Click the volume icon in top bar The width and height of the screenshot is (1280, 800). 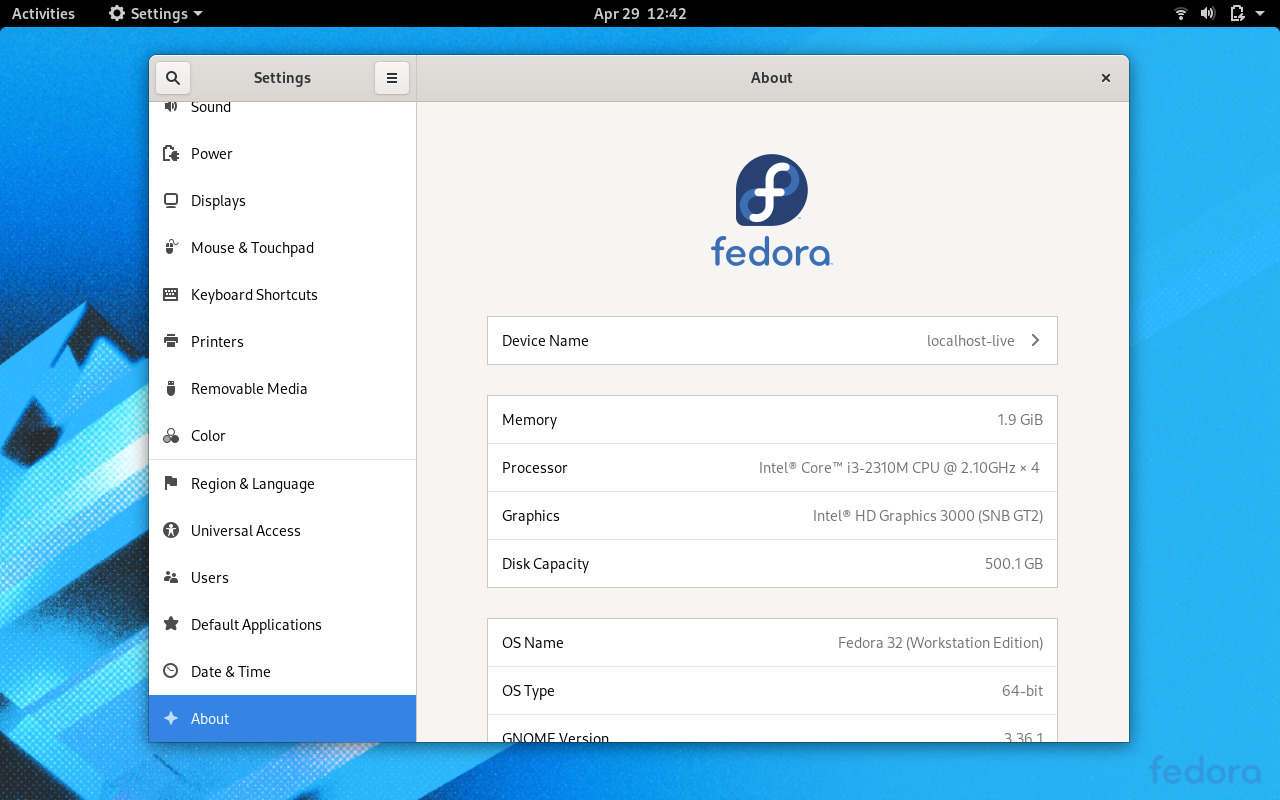click(x=1208, y=14)
